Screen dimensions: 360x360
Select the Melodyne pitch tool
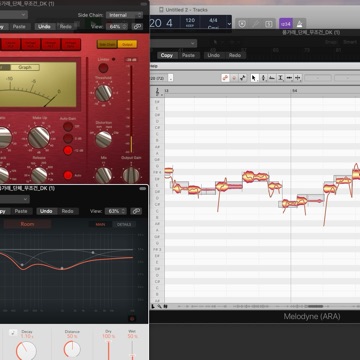click(x=263, y=78)
